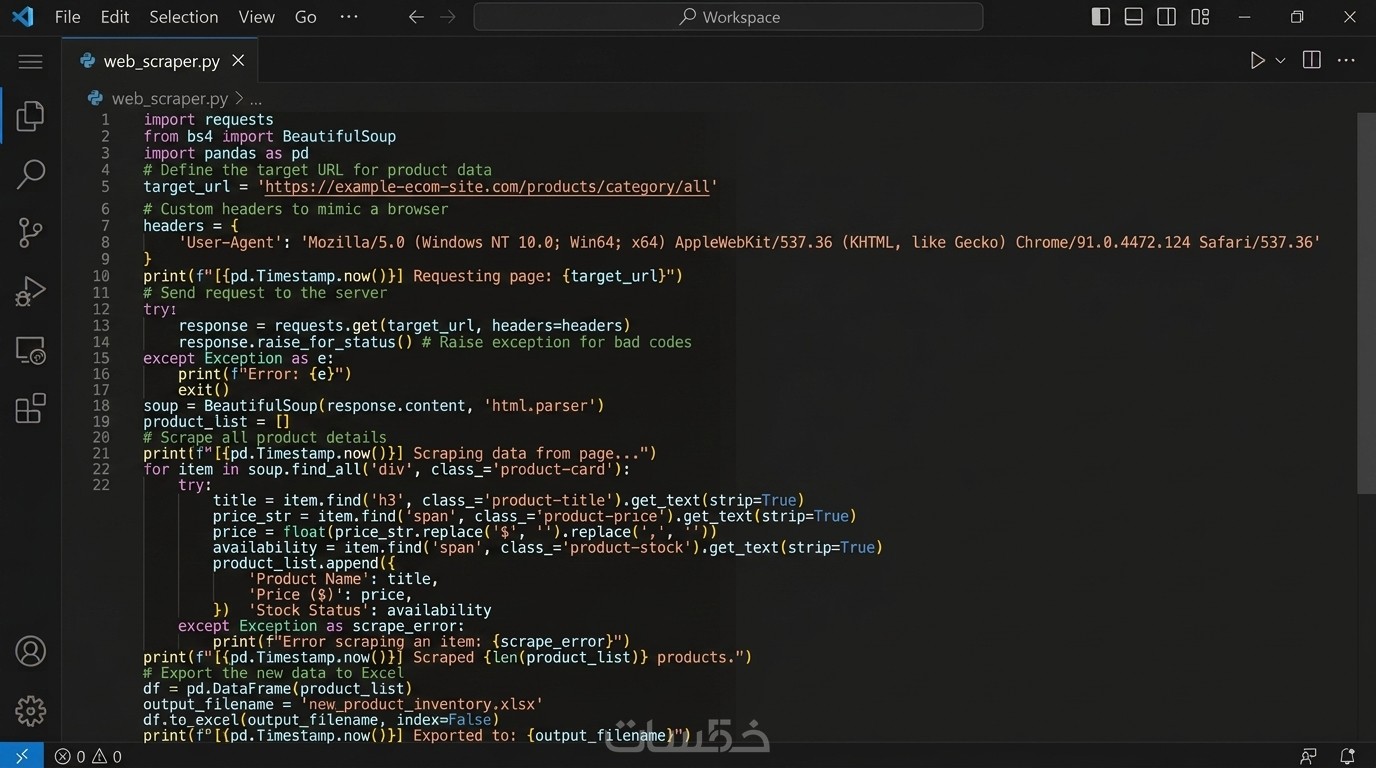
Task: Open the Explorer view in activity bar
Action: point(30,116)
